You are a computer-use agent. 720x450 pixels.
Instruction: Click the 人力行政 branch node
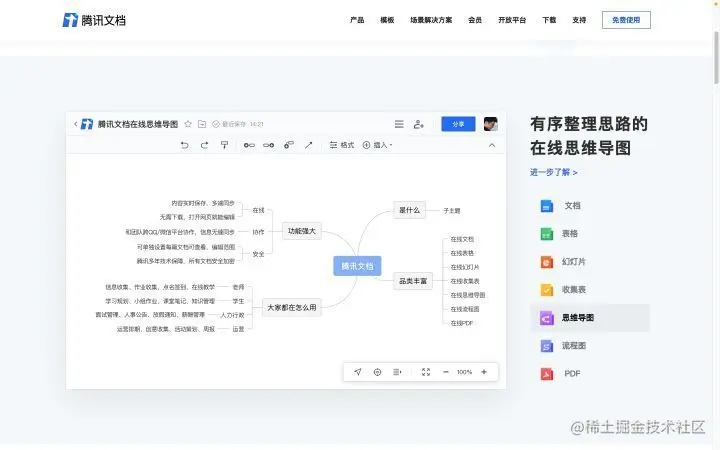pos(232,315)
